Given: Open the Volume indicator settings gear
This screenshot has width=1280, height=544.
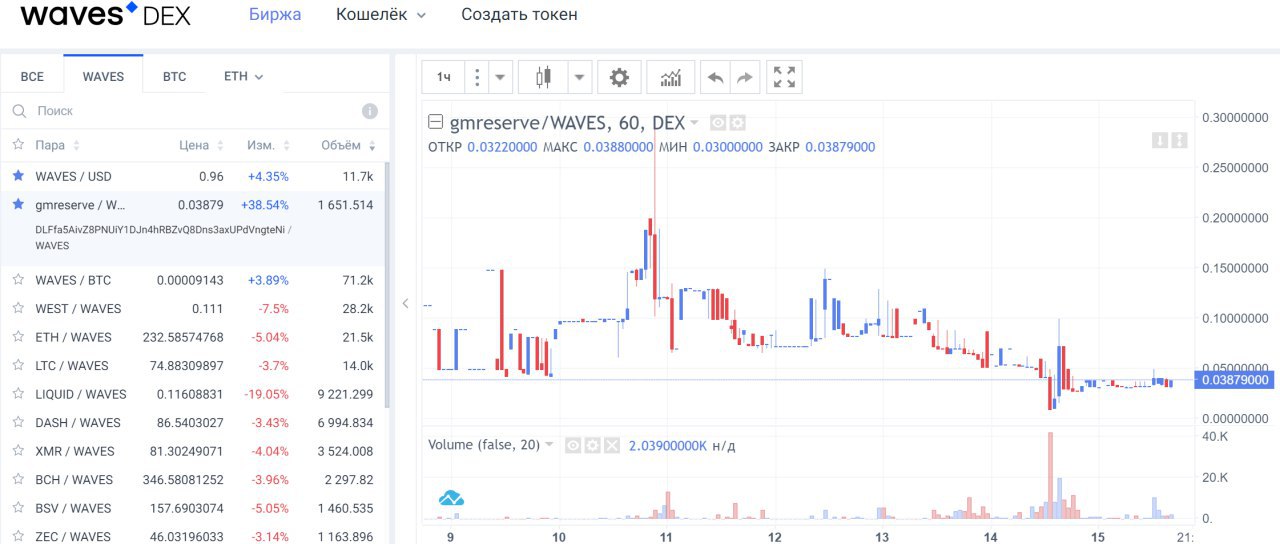Looking at the screenshot, I should 592,445.
